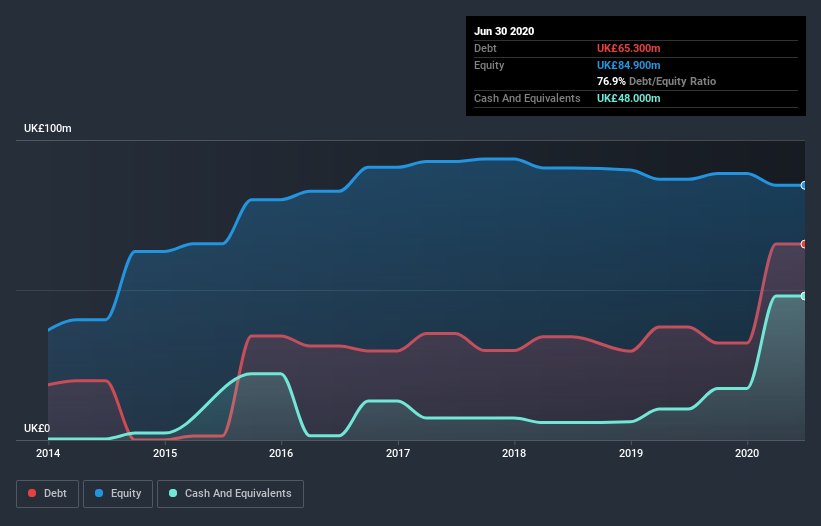Click the 2018 x-axis label
Viewport: 821px width, 526px height.
pyautogui.click(x=514, y=453)
